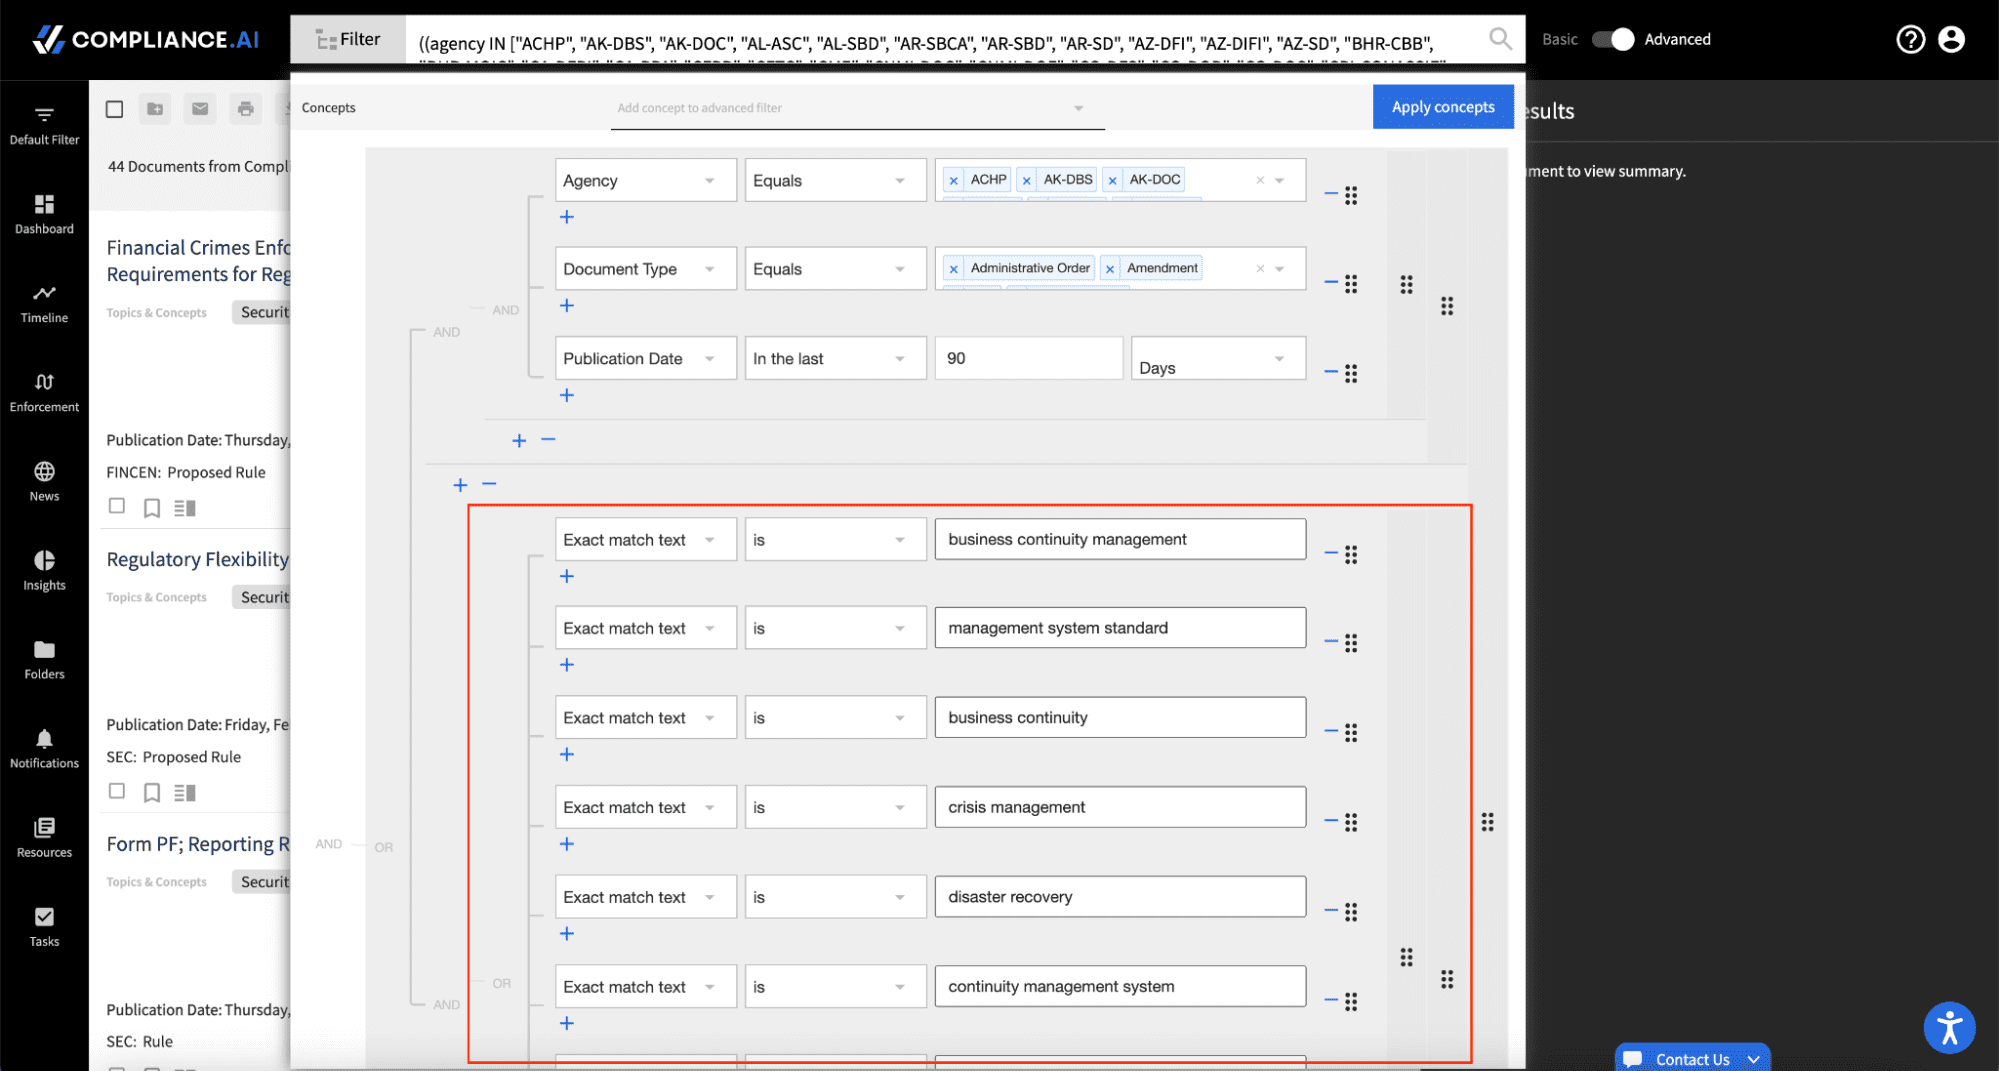Bookmark the SEC Proposed Rule document
Image resolution: width=1999 pixels, height=1071 pixels.
coord(152,793)
